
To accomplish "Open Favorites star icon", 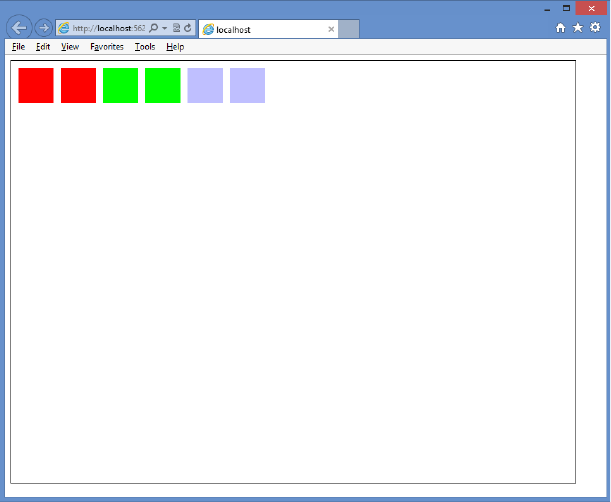I will point(577,28).
